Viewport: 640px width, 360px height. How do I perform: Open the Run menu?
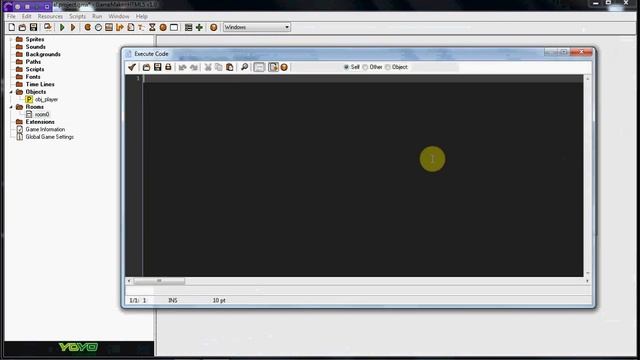pos(97,16)
